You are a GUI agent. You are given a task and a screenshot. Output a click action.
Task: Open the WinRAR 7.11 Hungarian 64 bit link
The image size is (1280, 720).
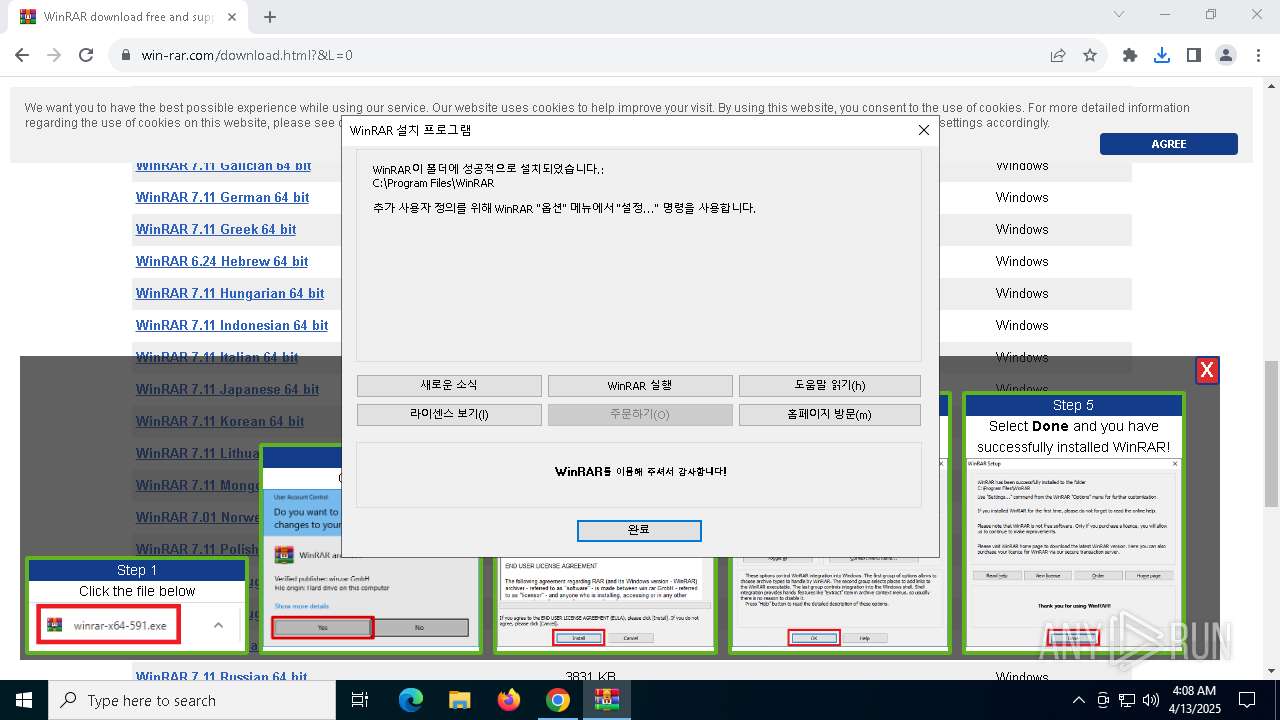(230, 293)
